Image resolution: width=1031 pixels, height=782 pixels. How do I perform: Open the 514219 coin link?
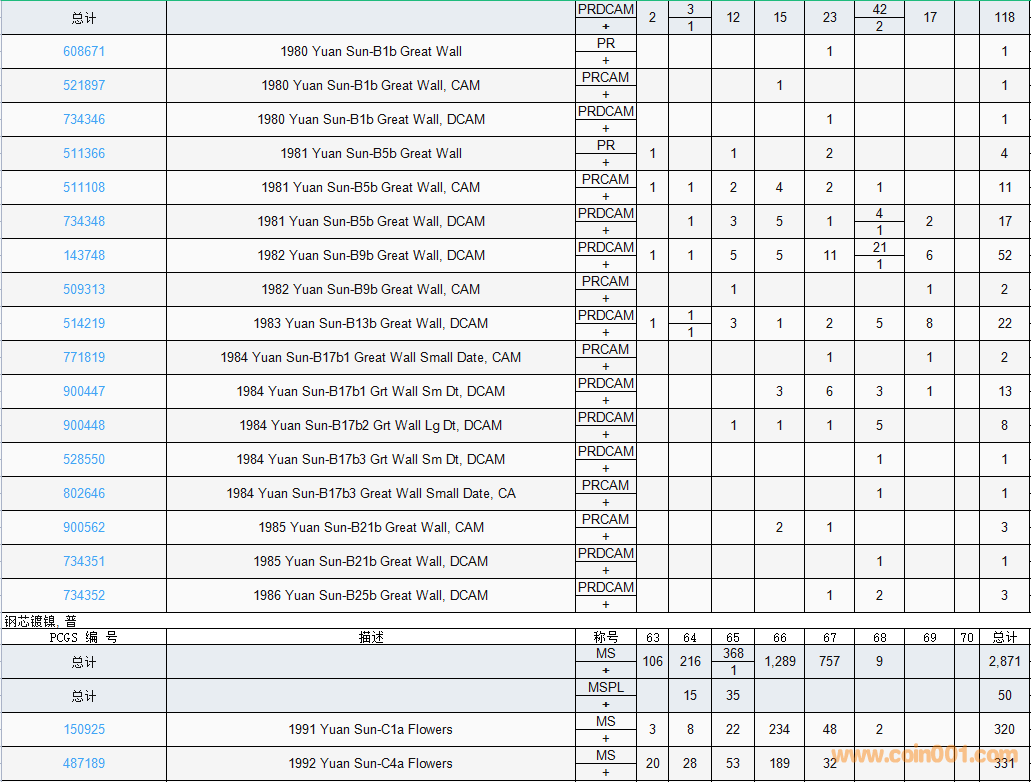click(84, 323)
